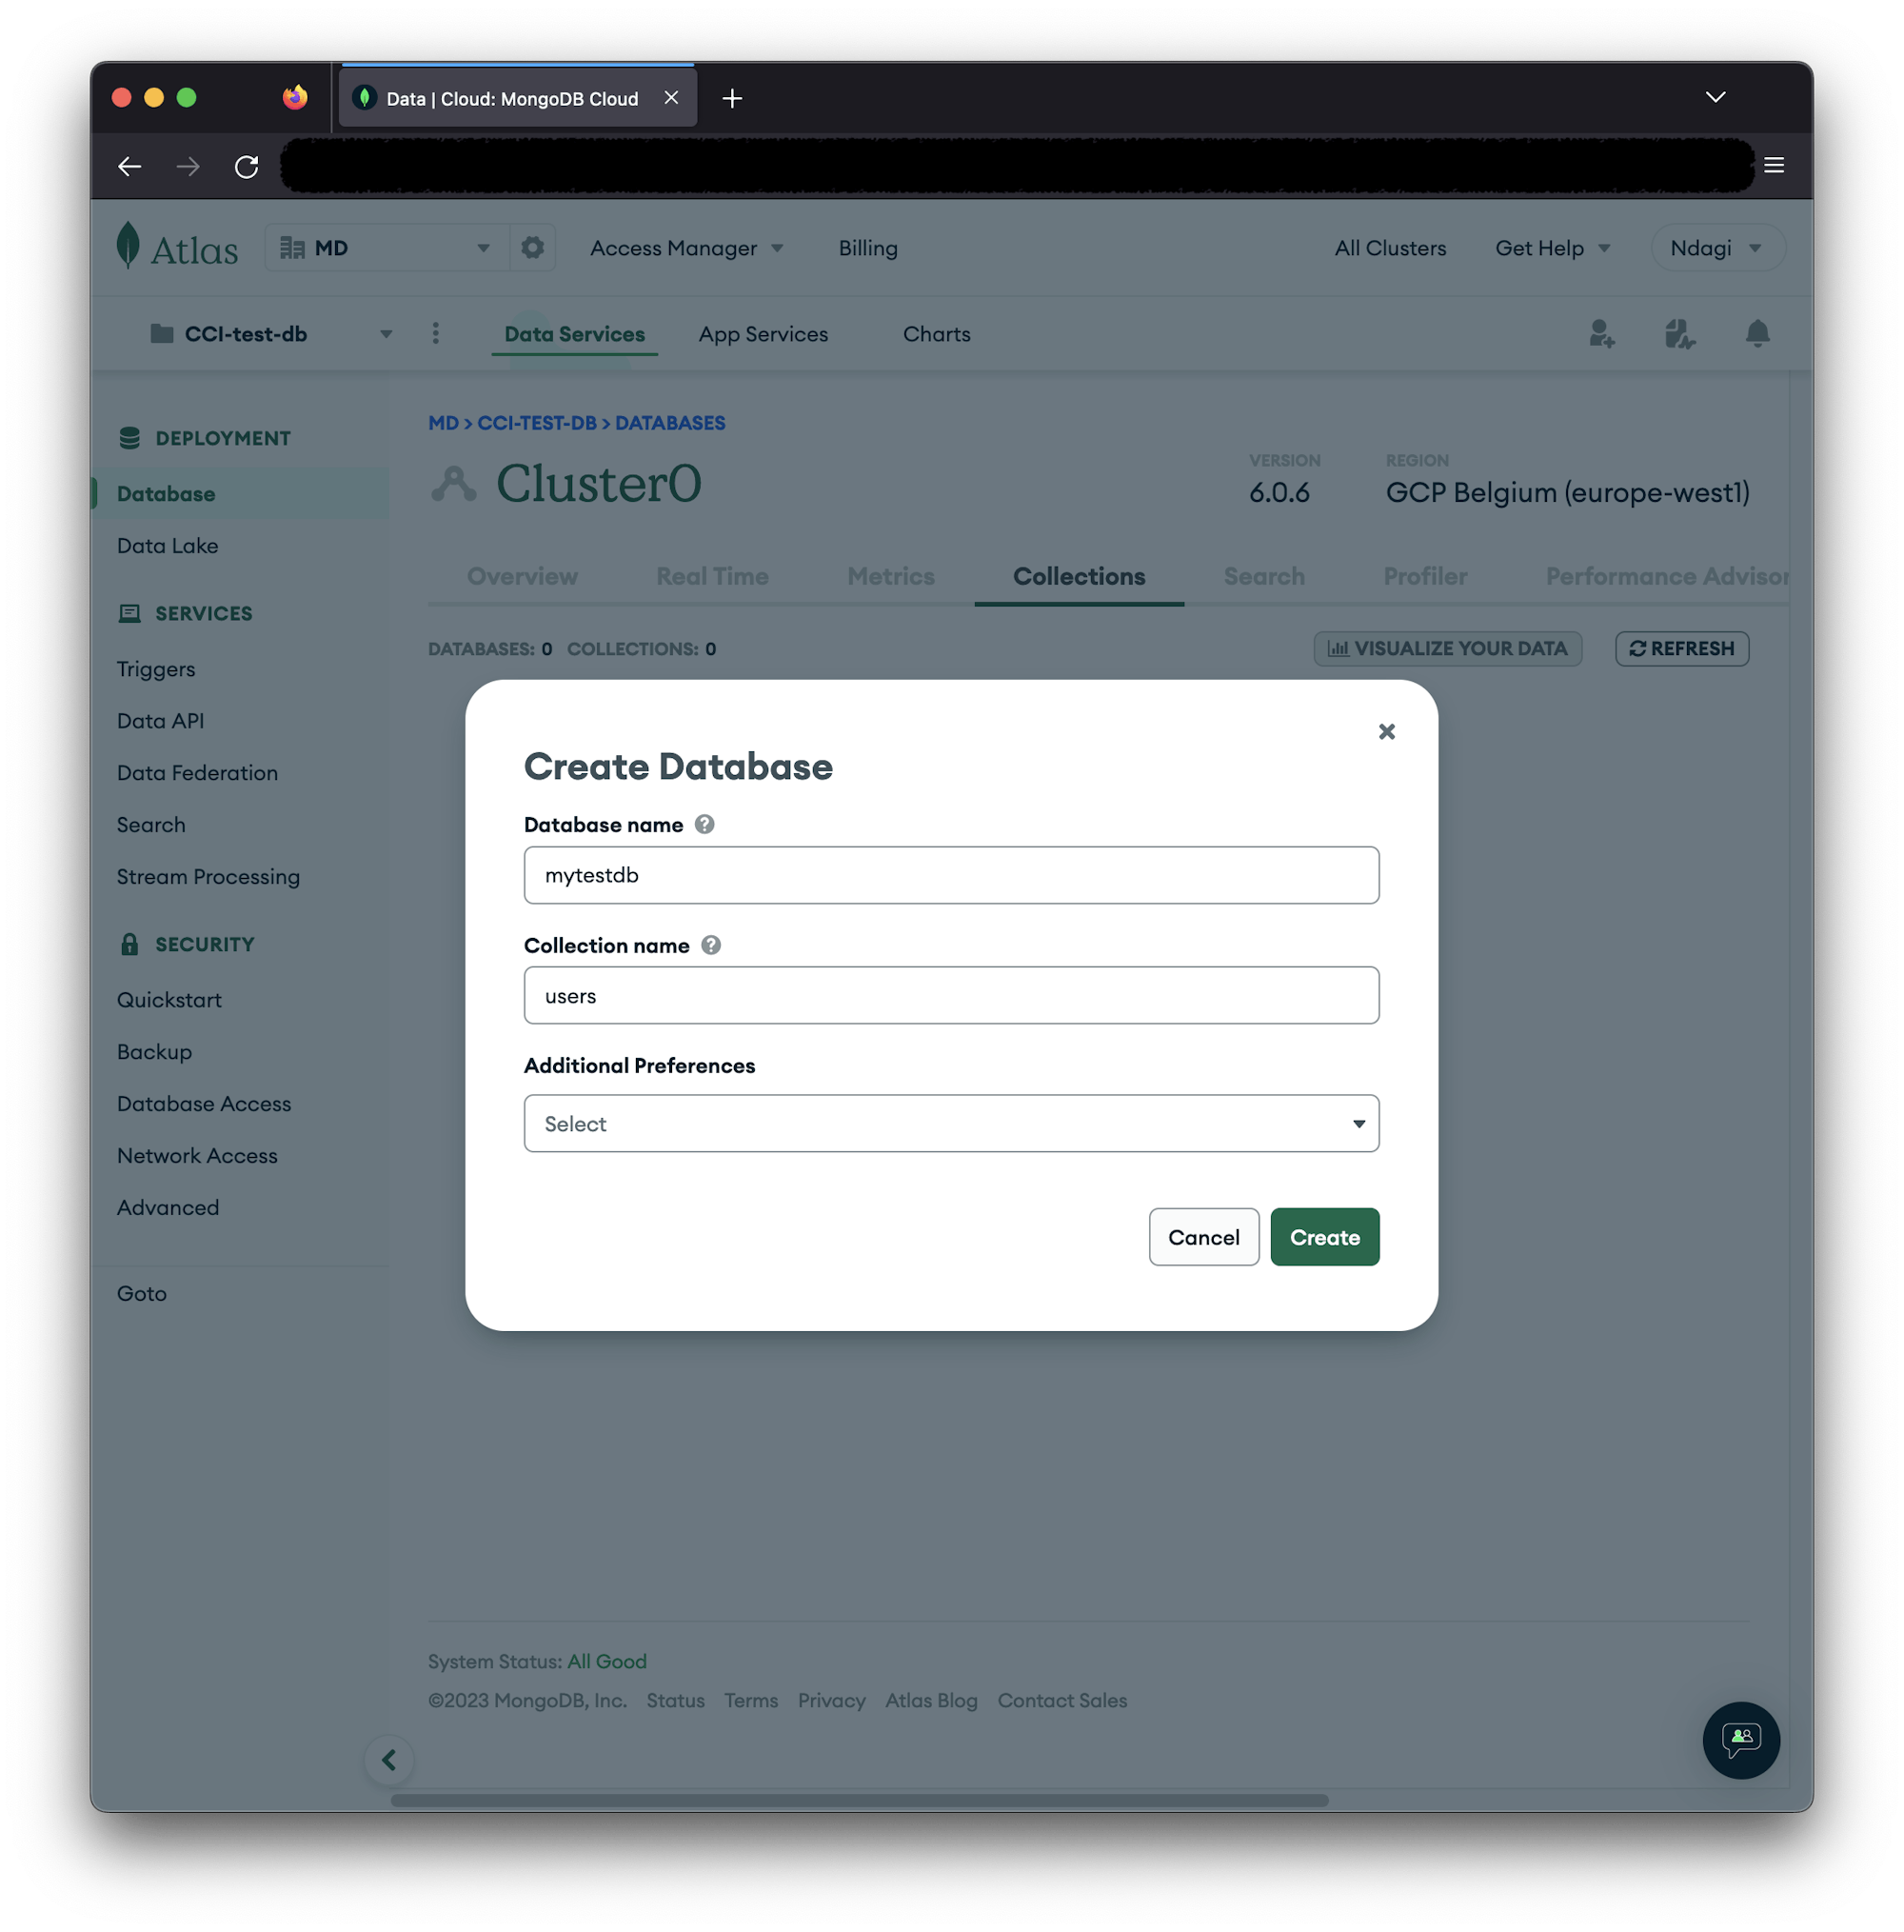Open the chat support bubble
The height and width of the screenshot is (1932, 1904).
[1740, 1740]
